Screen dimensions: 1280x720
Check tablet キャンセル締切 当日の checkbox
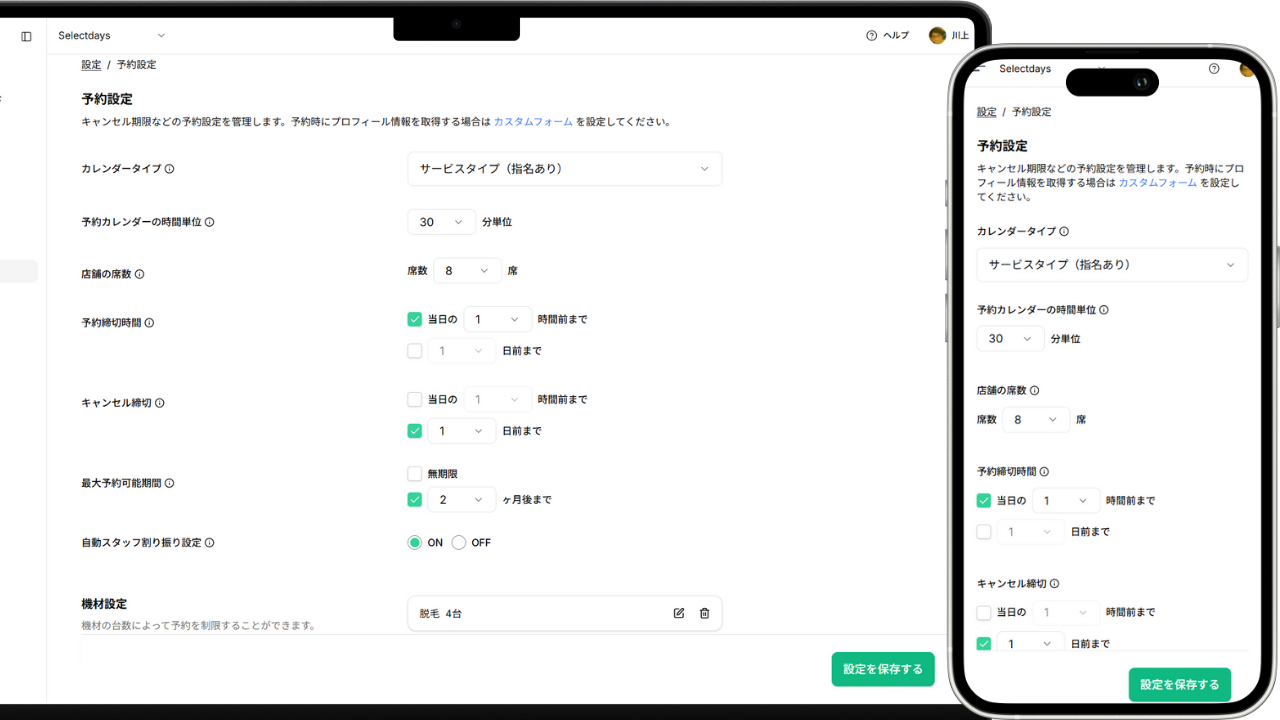pos(415,399)
